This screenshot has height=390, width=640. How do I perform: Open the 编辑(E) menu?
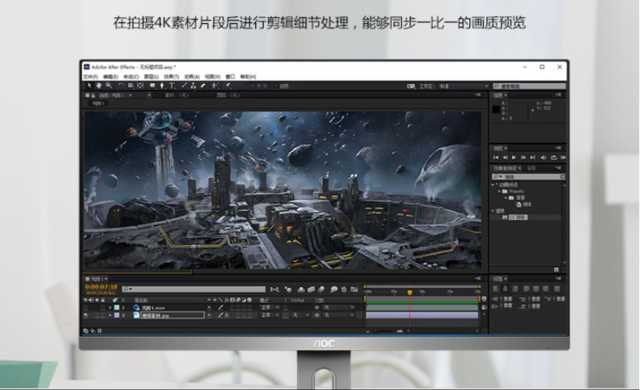[x=110, y=77]
